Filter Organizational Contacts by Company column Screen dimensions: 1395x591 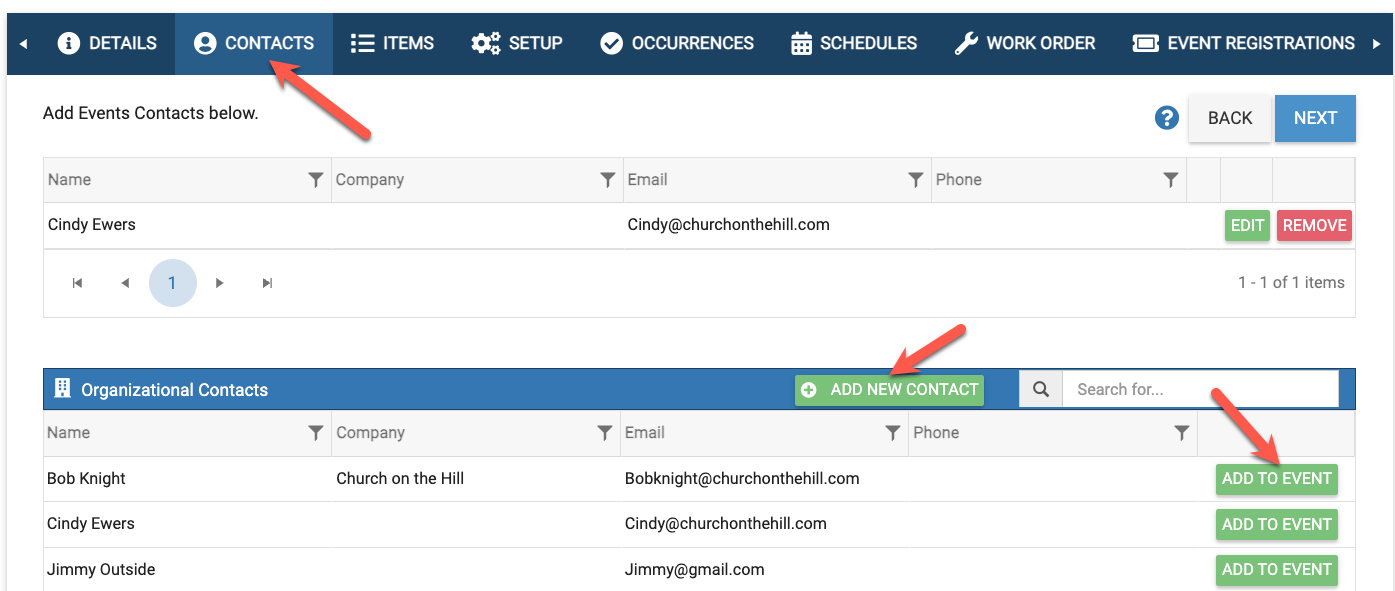[604, 433]
